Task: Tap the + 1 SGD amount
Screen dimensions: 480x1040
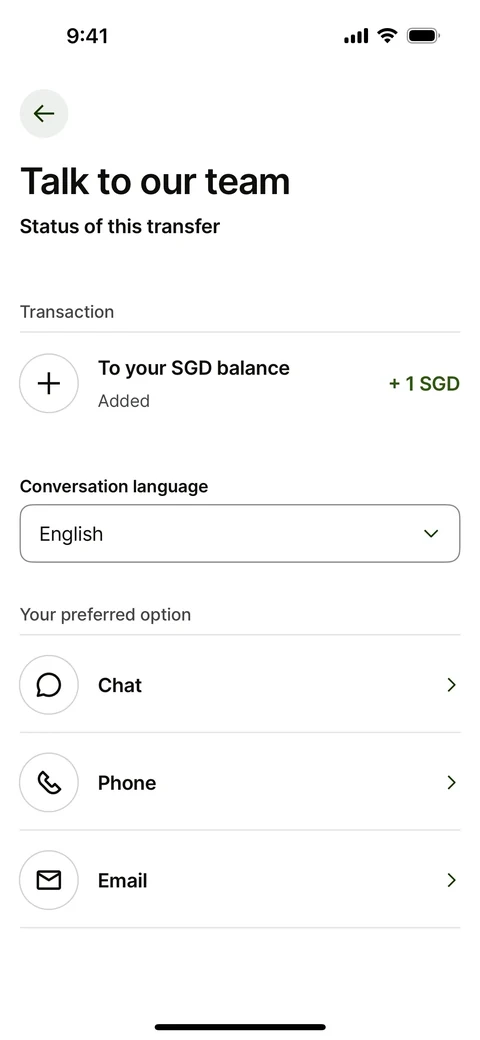Action: tap(424, 384)
